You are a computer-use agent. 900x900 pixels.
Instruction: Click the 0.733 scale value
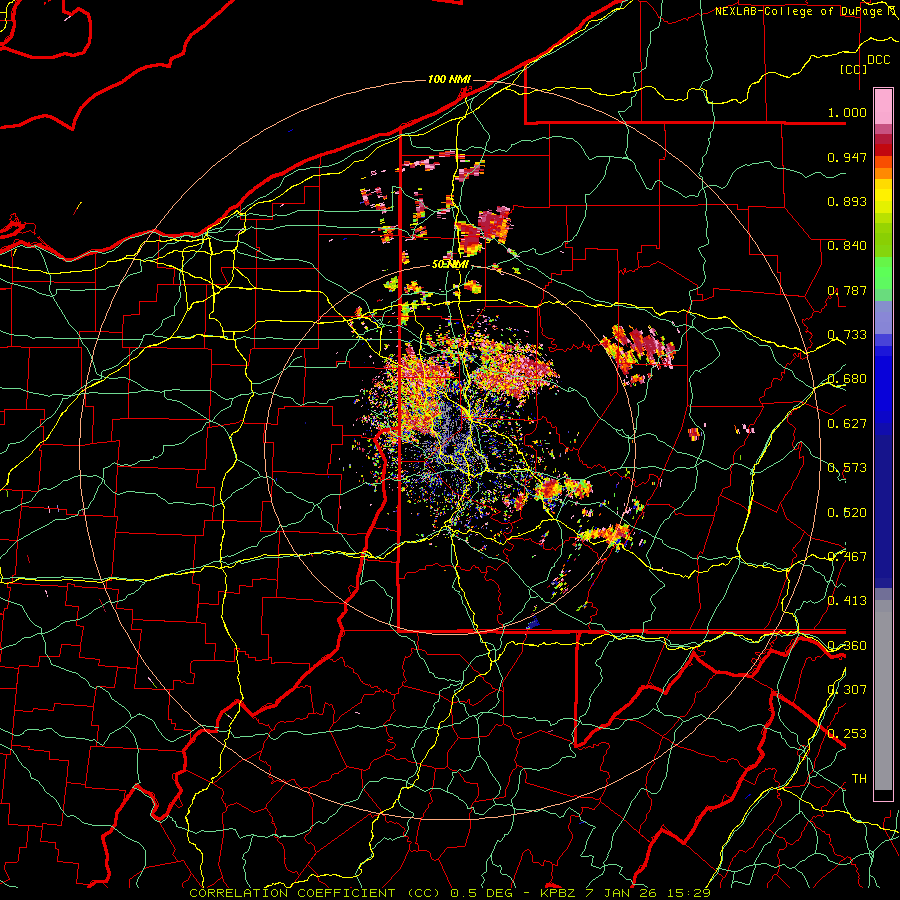[x=847, y=335]
